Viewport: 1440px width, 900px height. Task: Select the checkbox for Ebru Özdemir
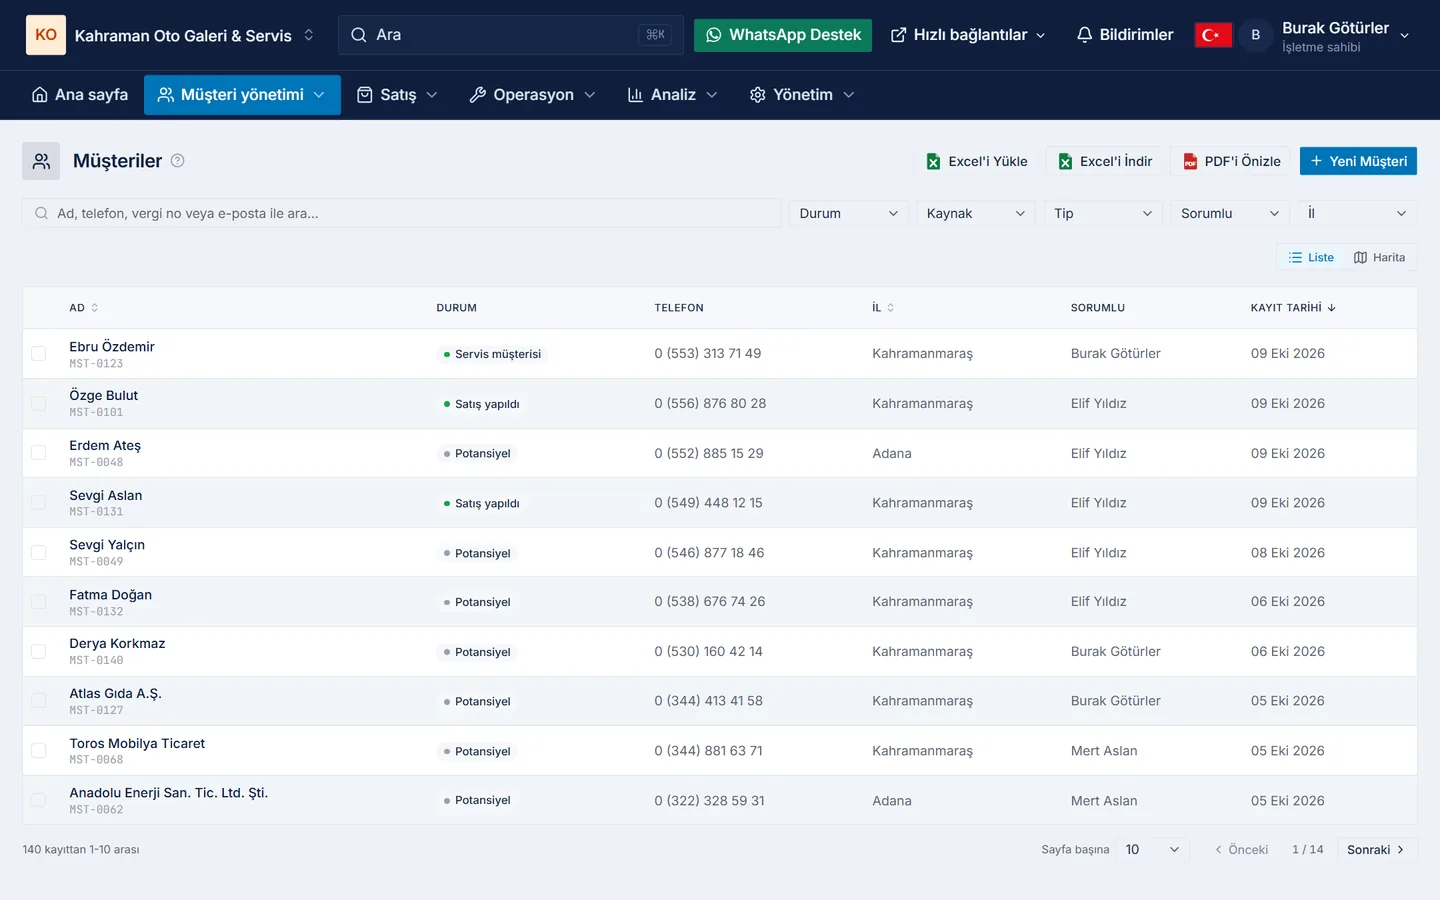click(39, 354)
